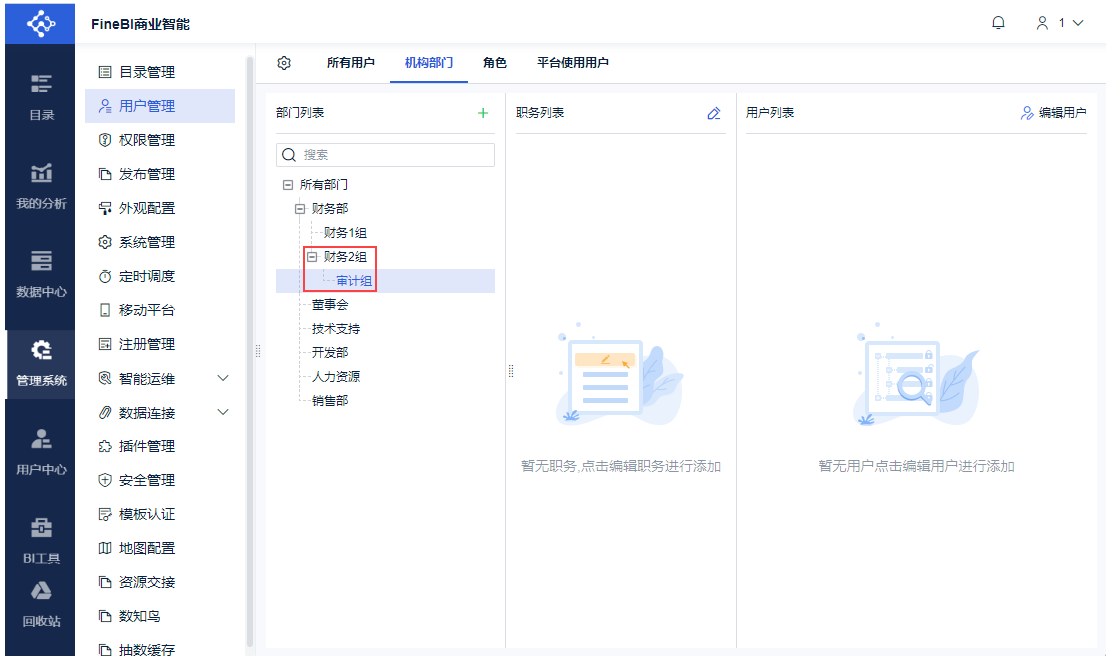This screenshot has width=1106, height=656.
Task: Collapse the 财务2组 tree node
Action: 312,257
